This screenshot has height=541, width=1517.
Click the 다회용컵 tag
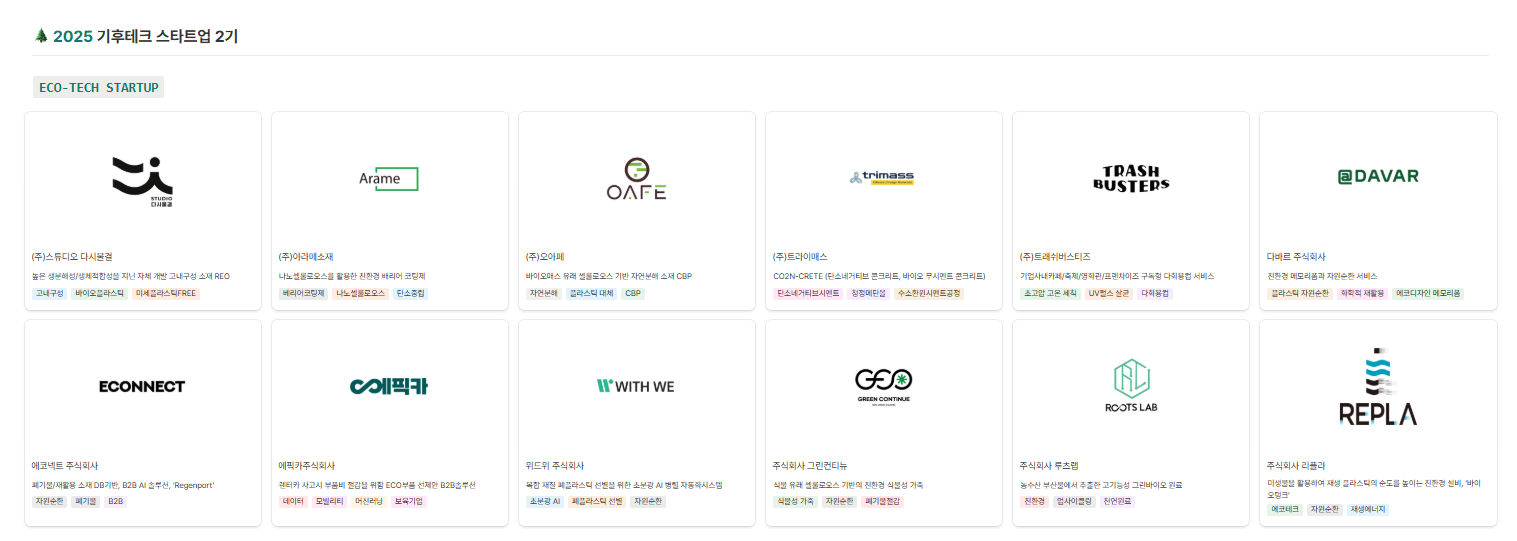coord(1155,294)
